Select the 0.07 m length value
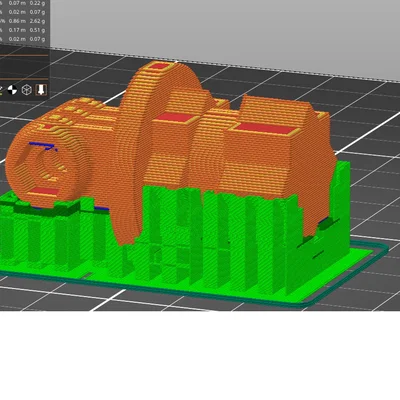 click(17, 3)
